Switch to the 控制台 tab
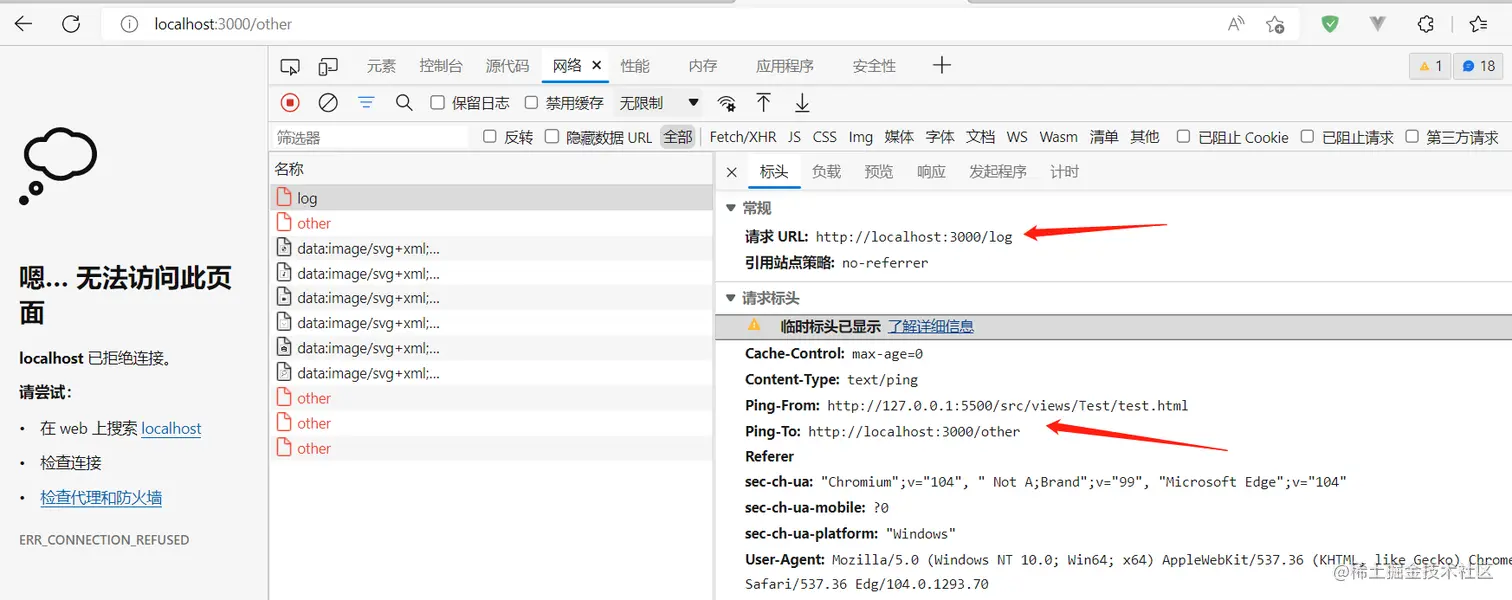Image resolution: width=1512 pixels, height=600 pixels. [x=441, y=66]
